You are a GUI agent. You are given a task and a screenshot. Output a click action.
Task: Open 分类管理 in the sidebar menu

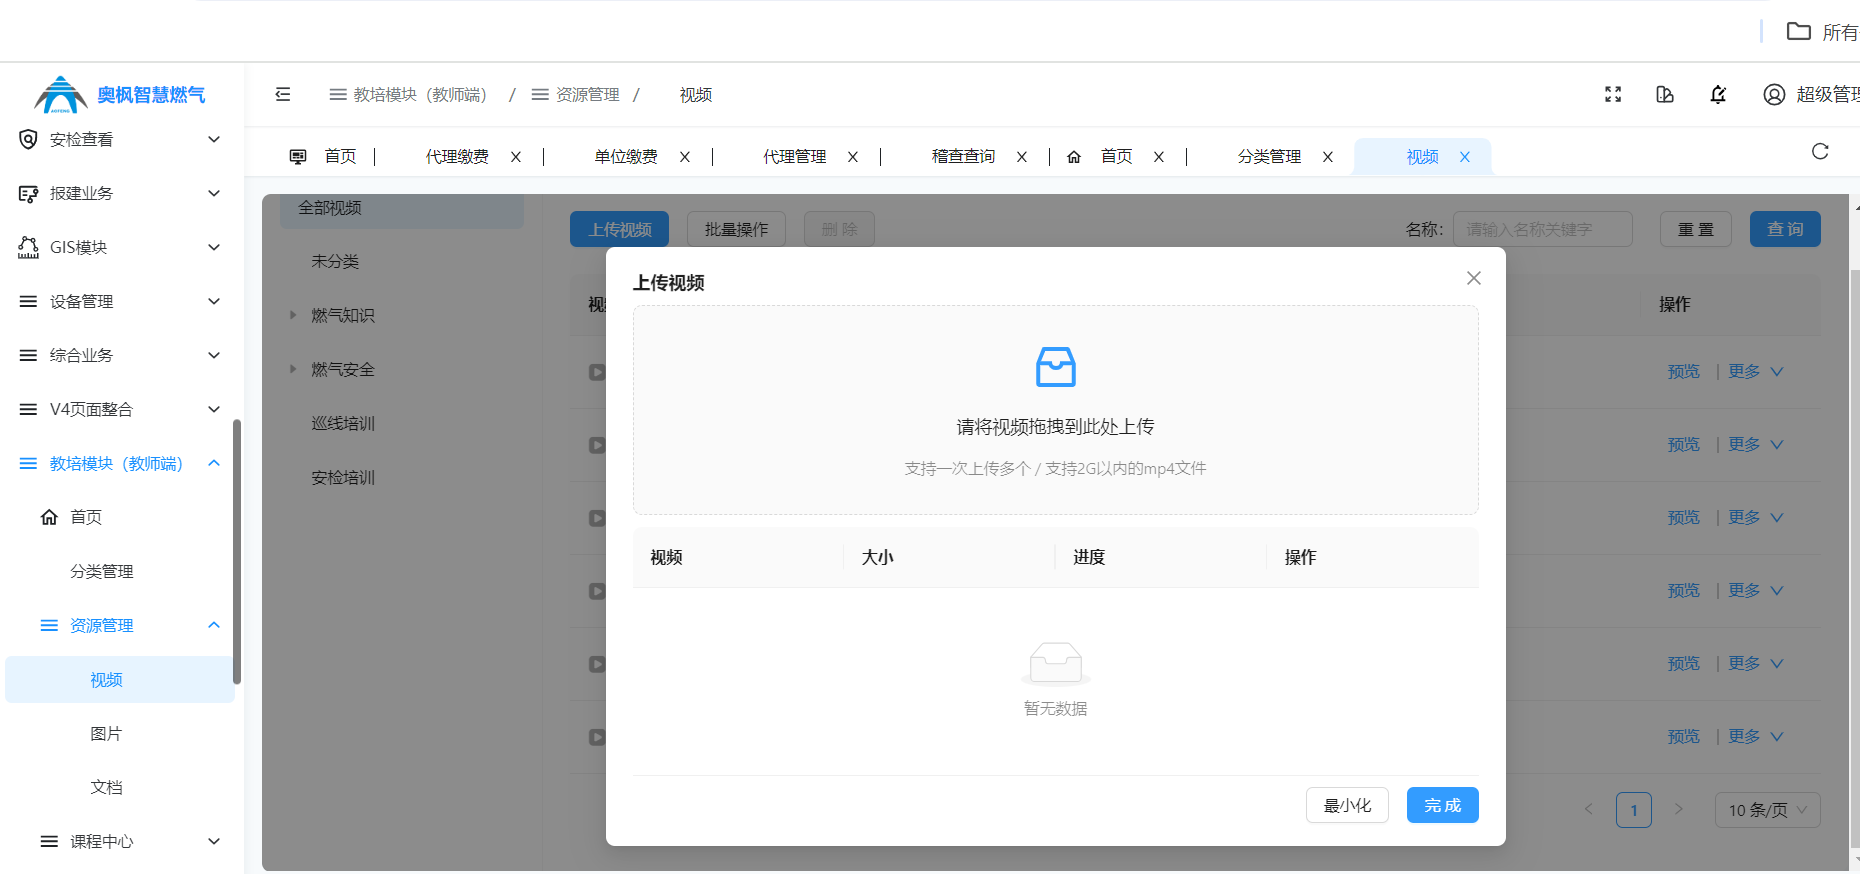[x=102, y=572]
